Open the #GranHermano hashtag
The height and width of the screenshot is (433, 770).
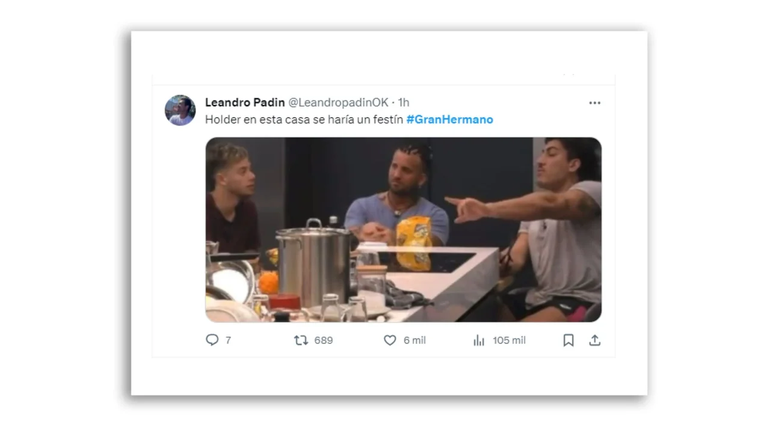[449, 120]
